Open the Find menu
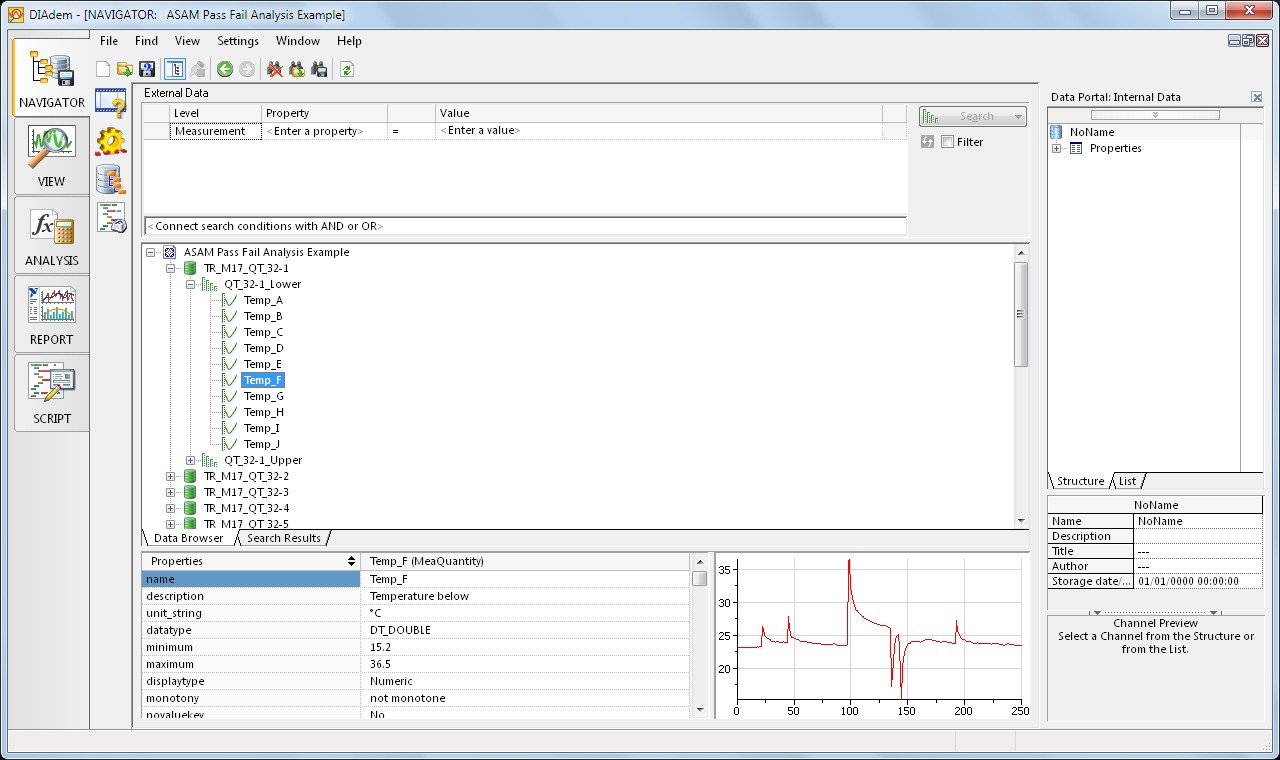Screen dimensions: 1280x760 (x=146, y=41)
